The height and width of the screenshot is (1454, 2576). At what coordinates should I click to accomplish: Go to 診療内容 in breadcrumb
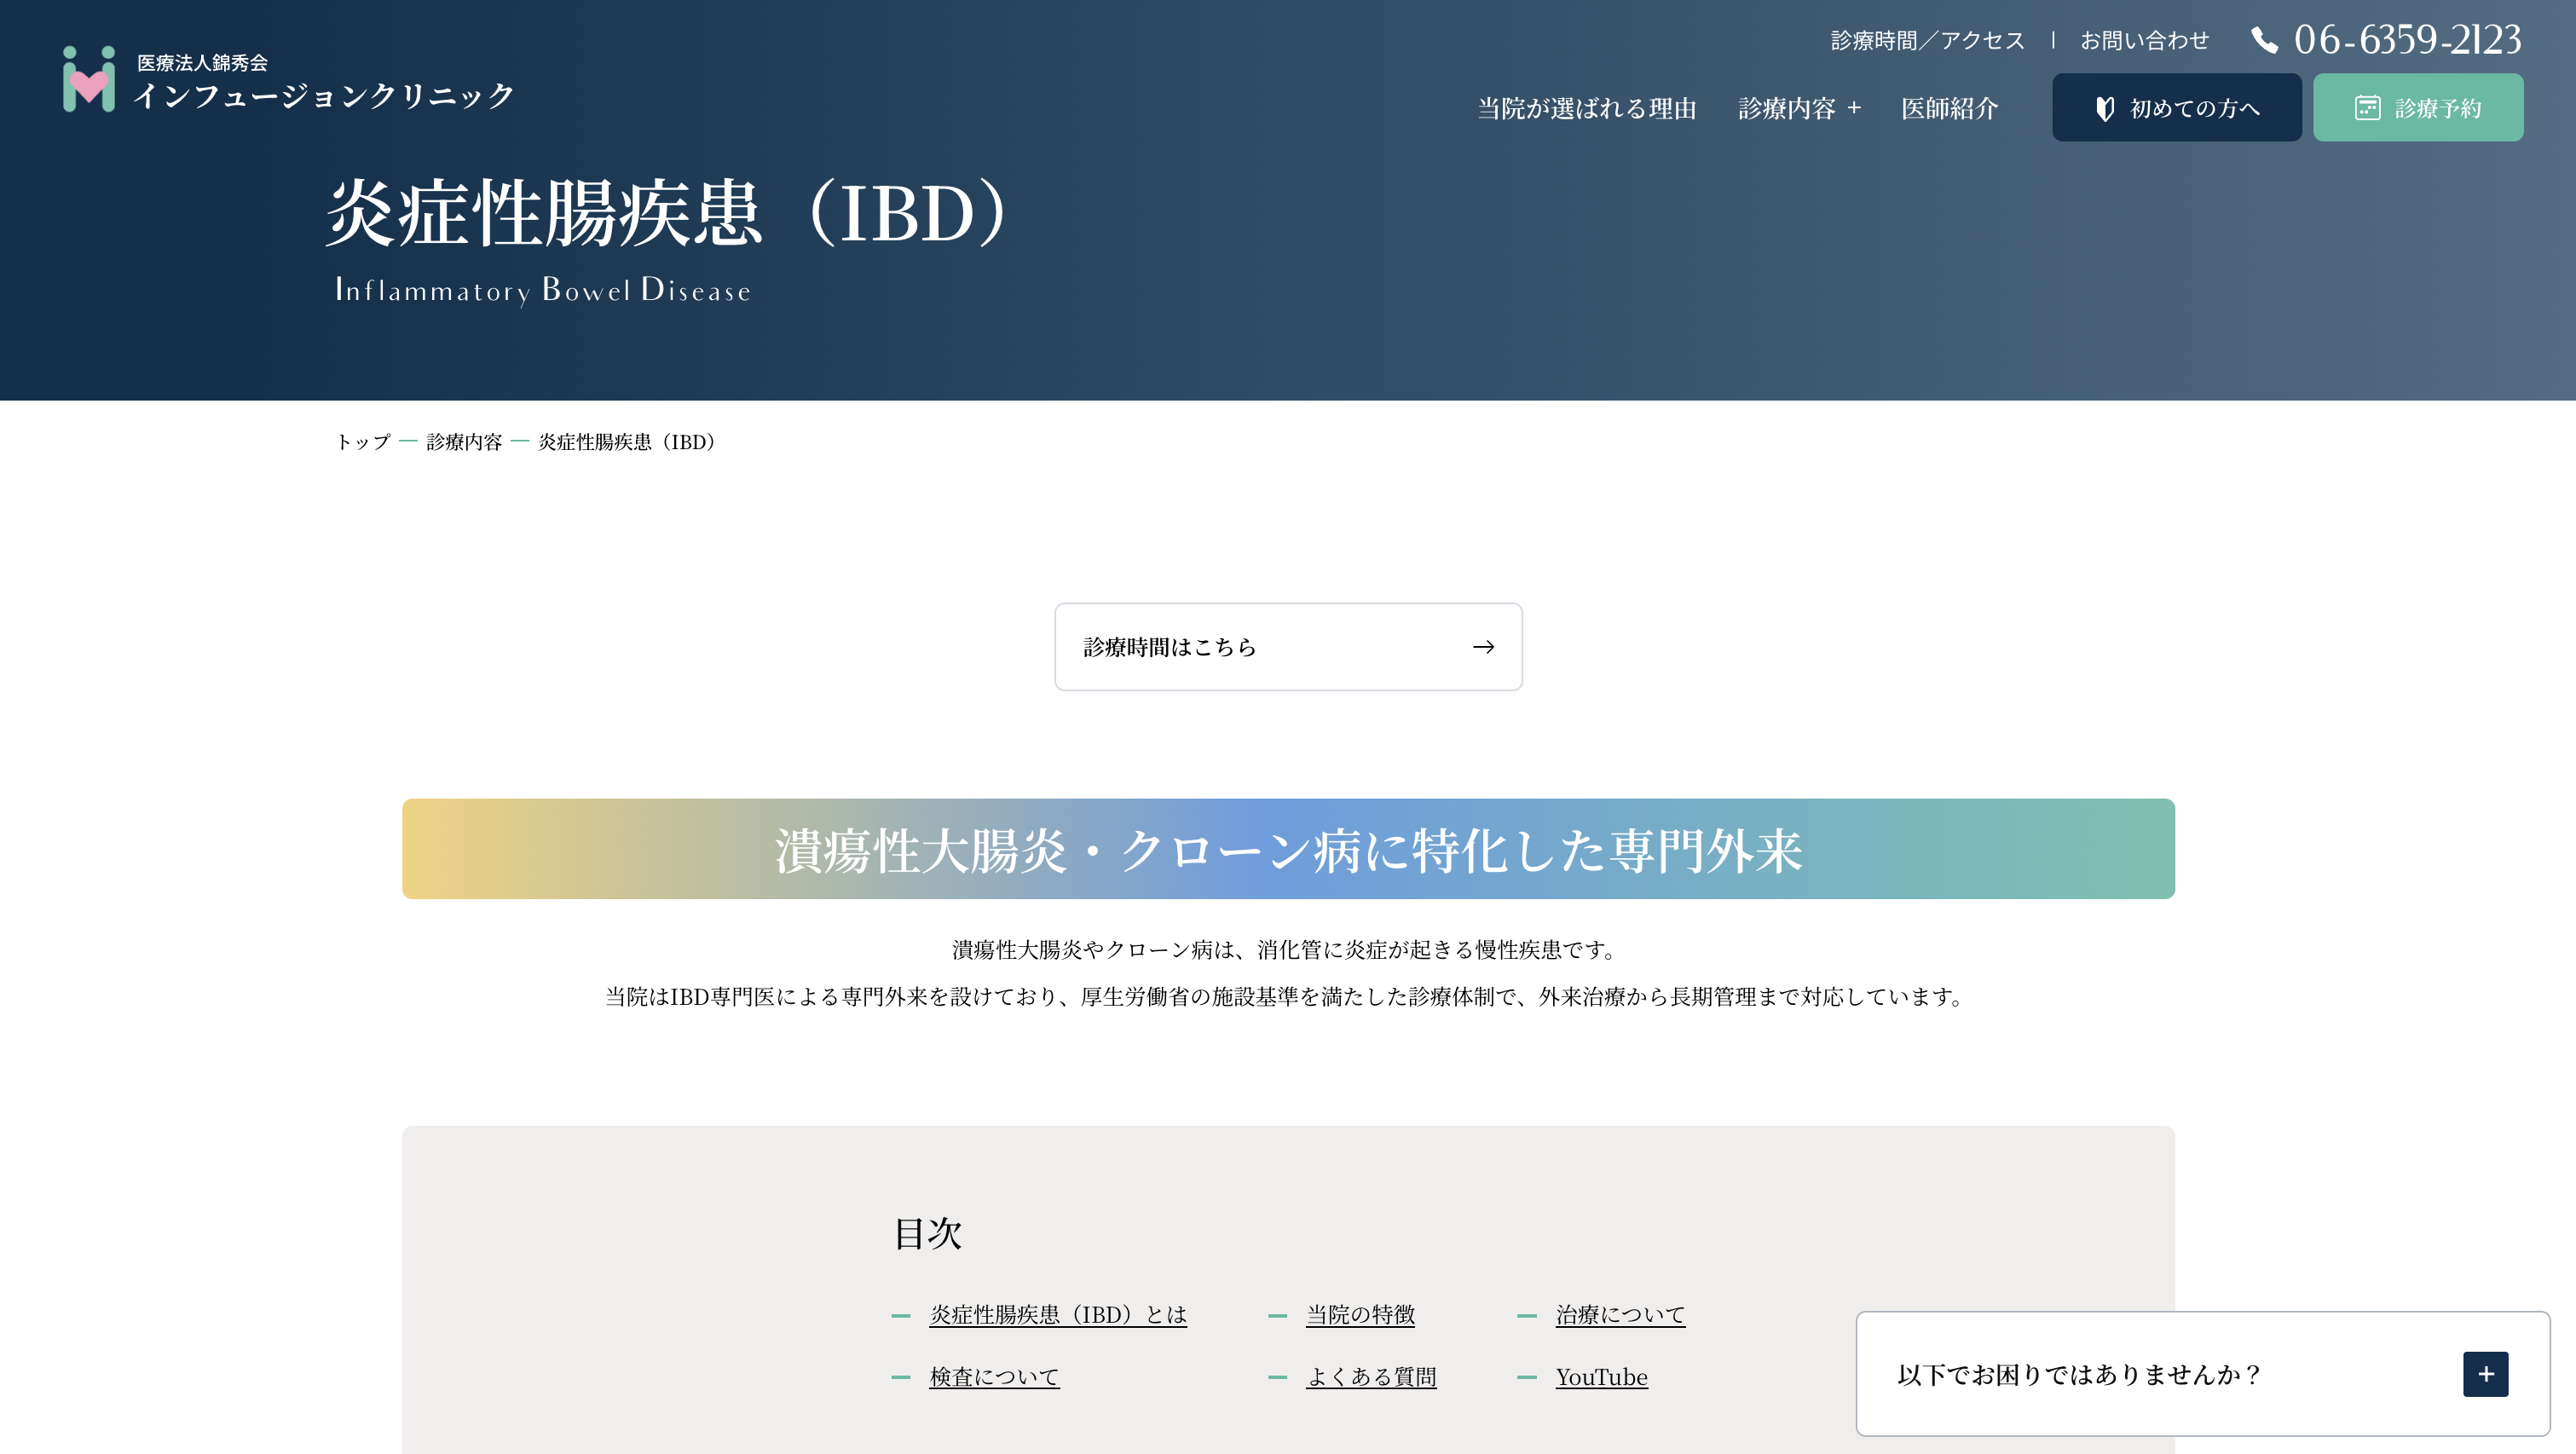pyautogui.click(x=464, y=442)
